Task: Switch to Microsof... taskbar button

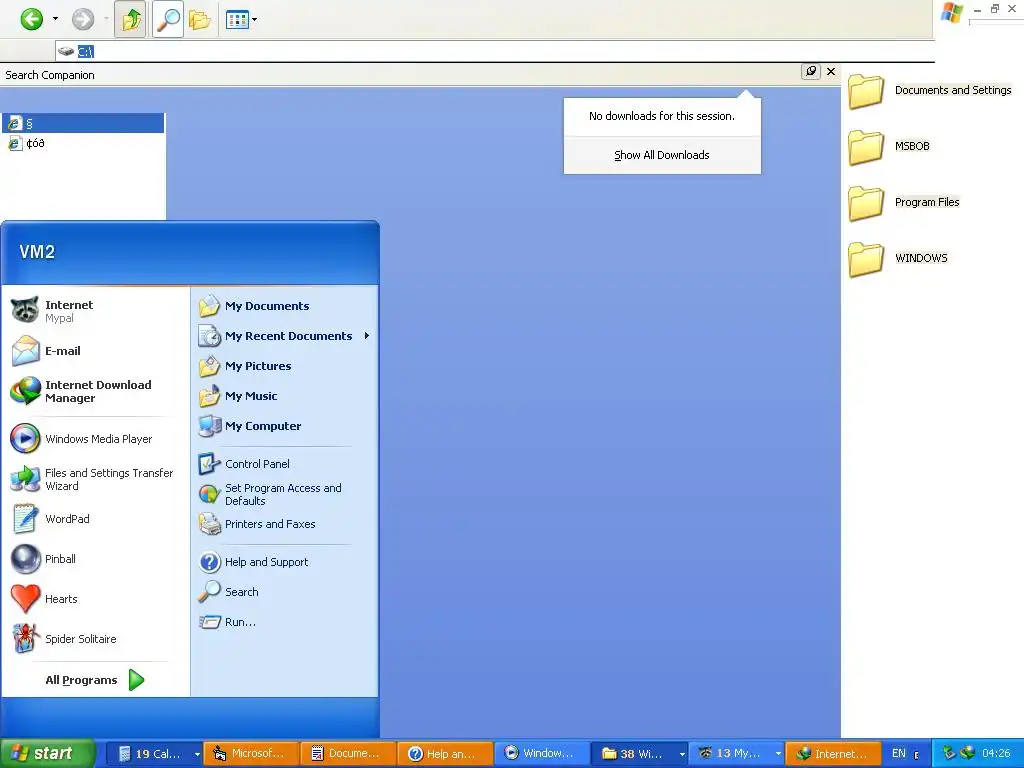Action: pos(251,754)
